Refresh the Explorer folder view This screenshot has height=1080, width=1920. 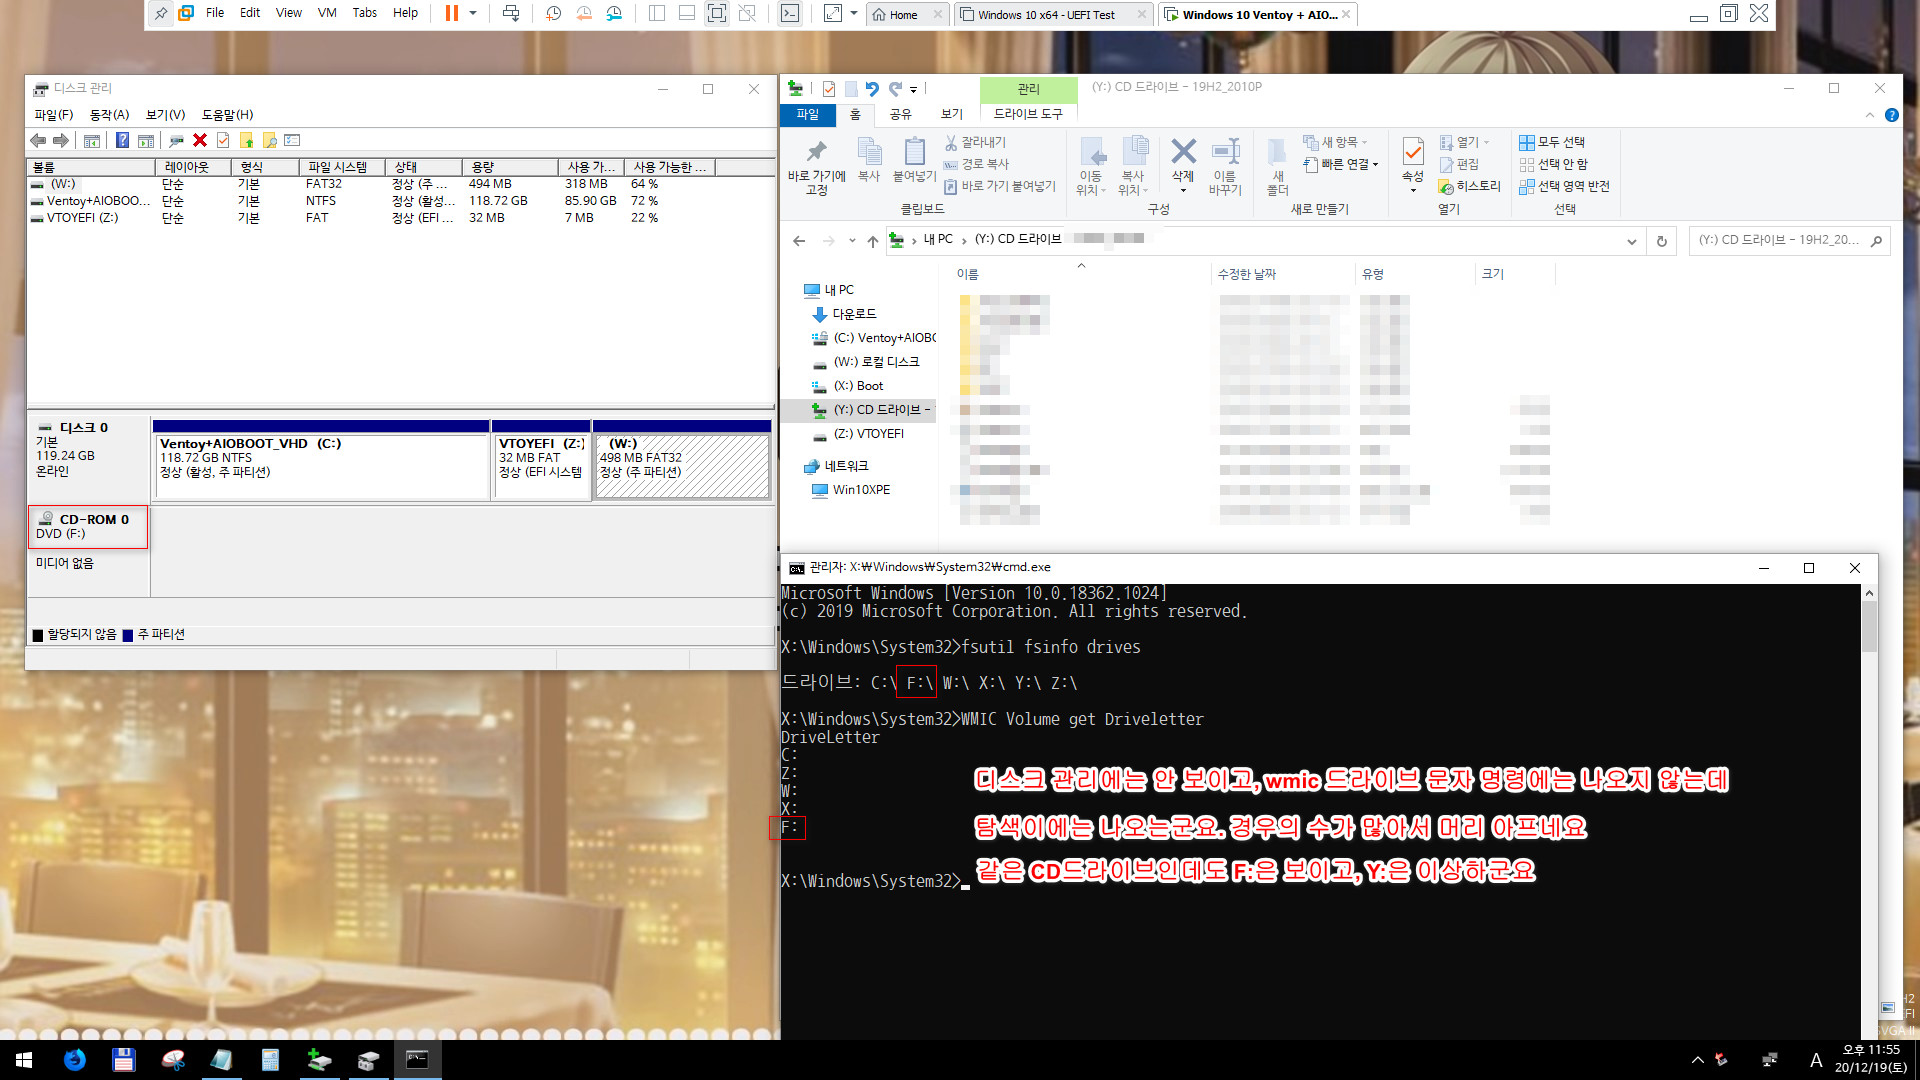tap(1662, 241)
